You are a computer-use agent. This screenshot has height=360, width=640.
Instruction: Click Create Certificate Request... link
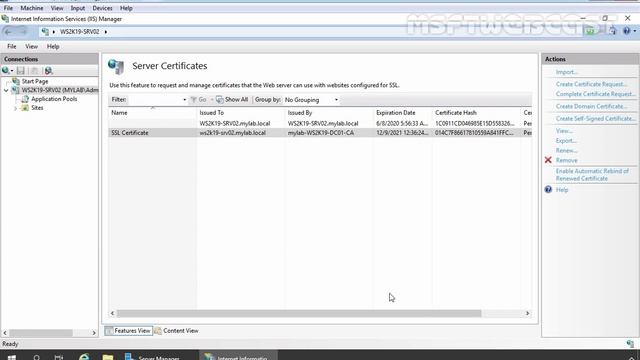click(x=591, y=84)
